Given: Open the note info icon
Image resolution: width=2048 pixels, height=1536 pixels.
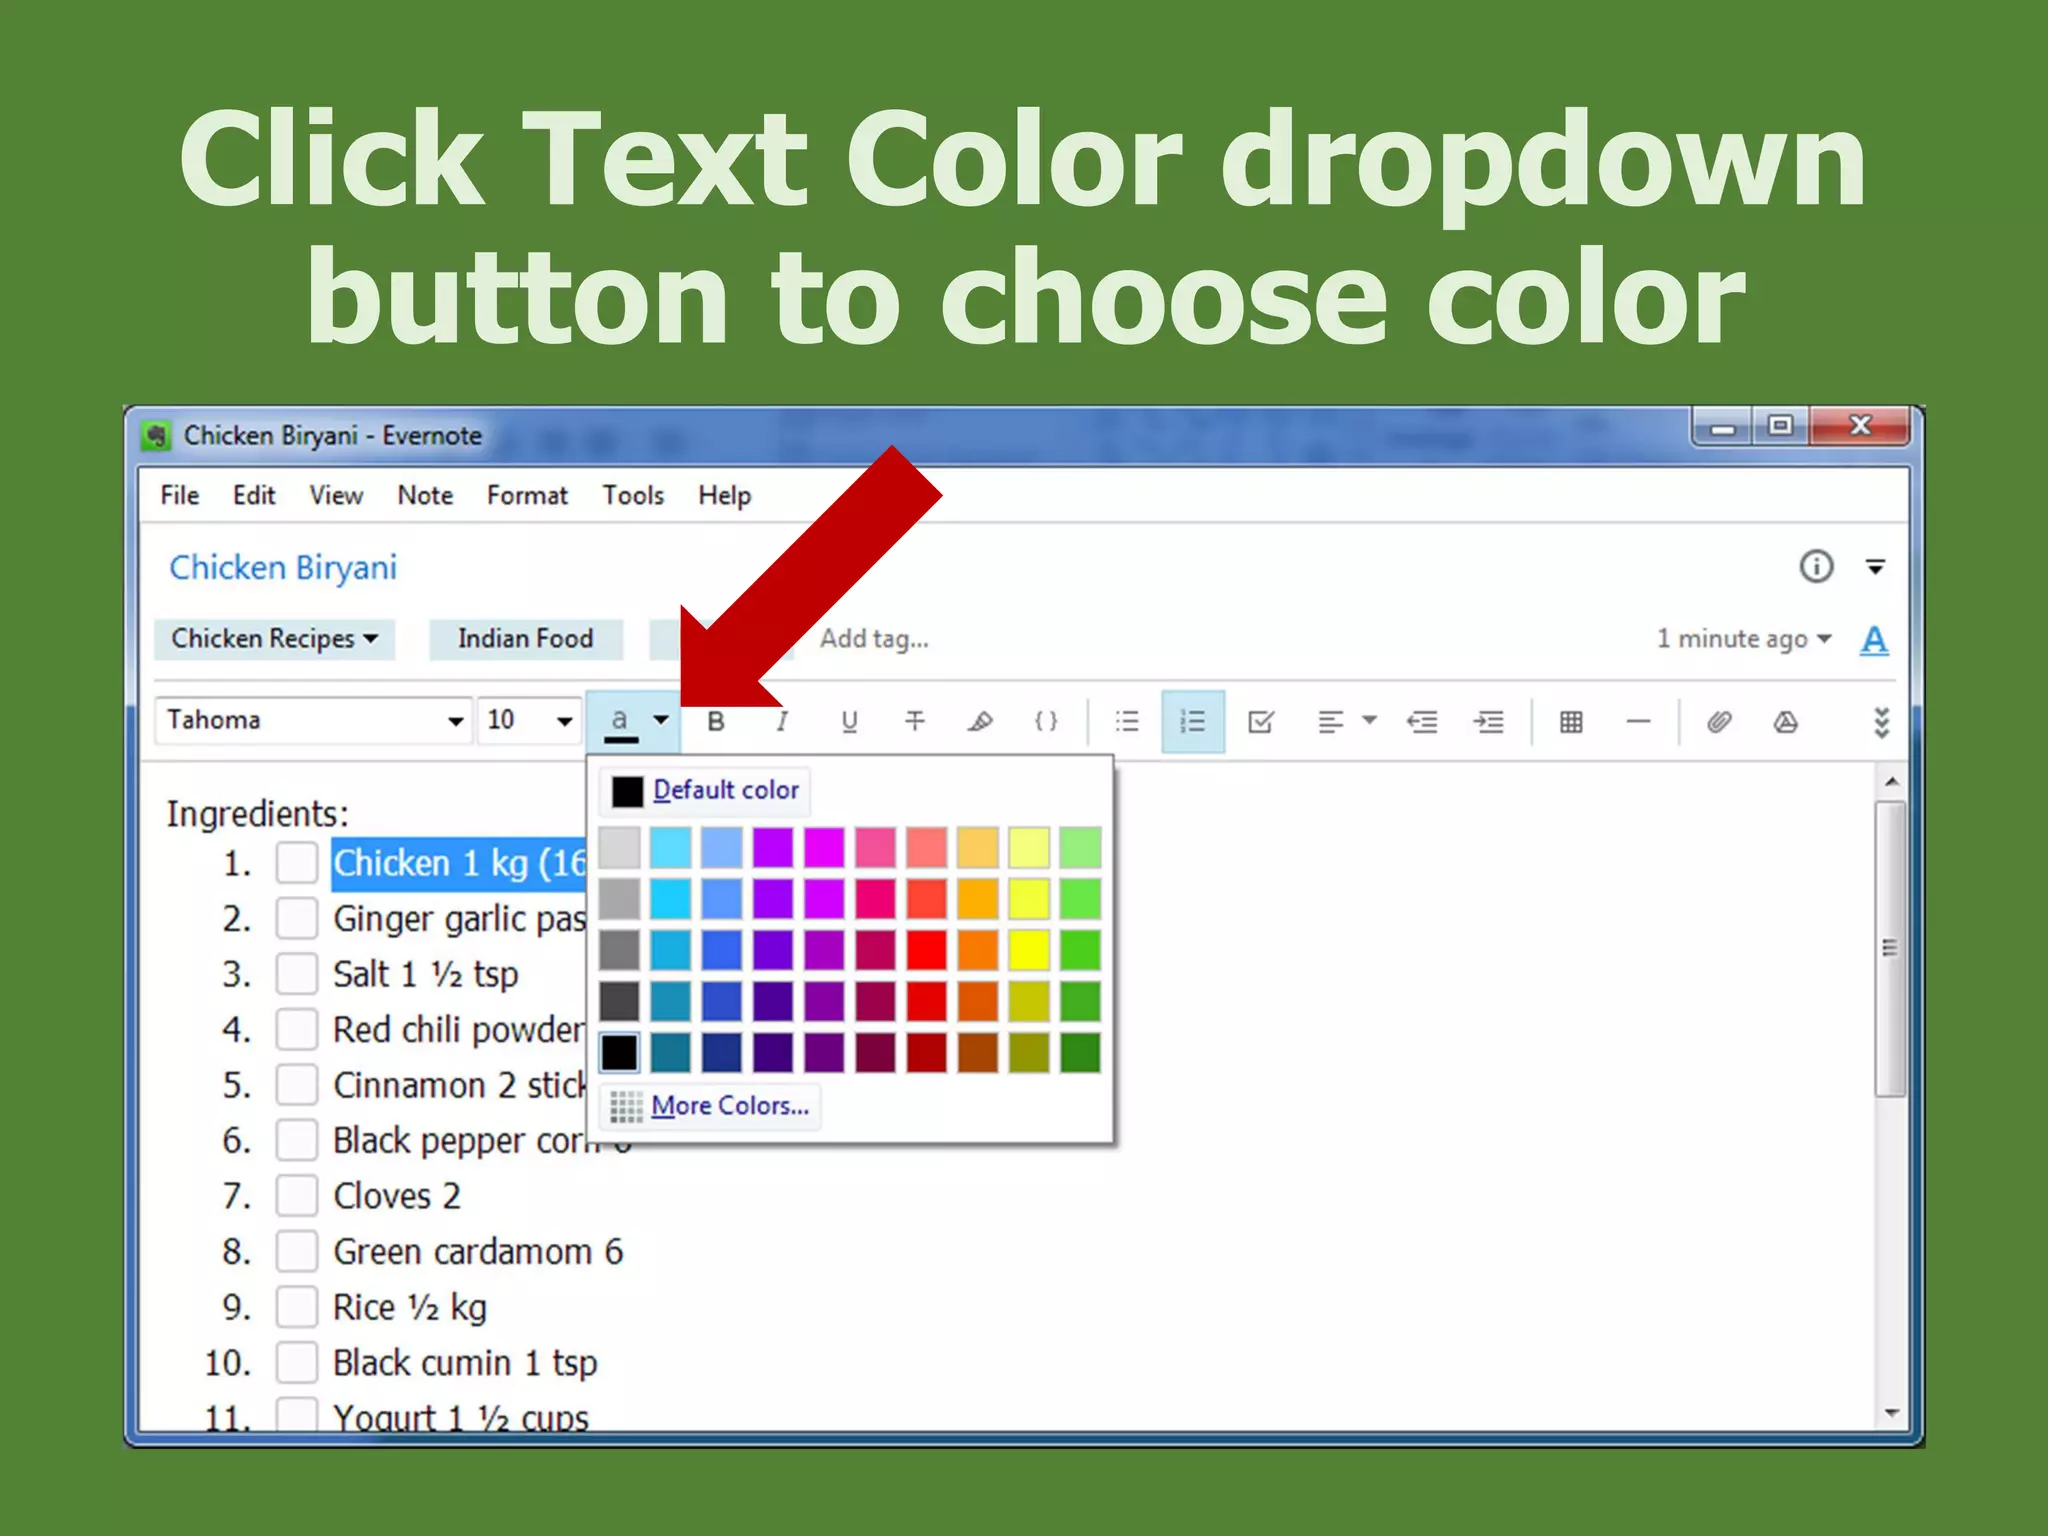Looking at the screenshot, I should coord(1816,566).
